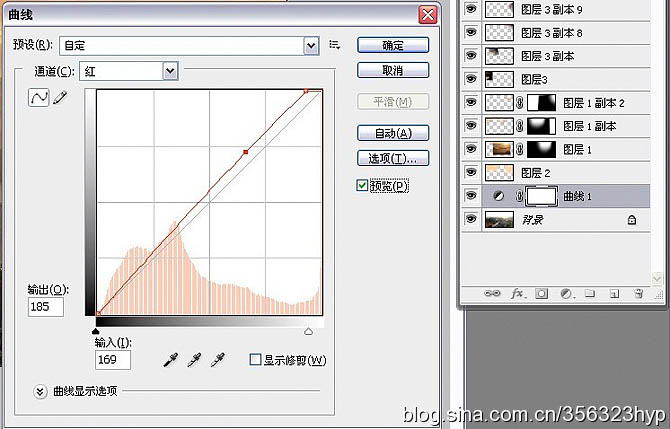Hide the 图层 3 副本 layer

pyautogui.click(x=471, y=56)
